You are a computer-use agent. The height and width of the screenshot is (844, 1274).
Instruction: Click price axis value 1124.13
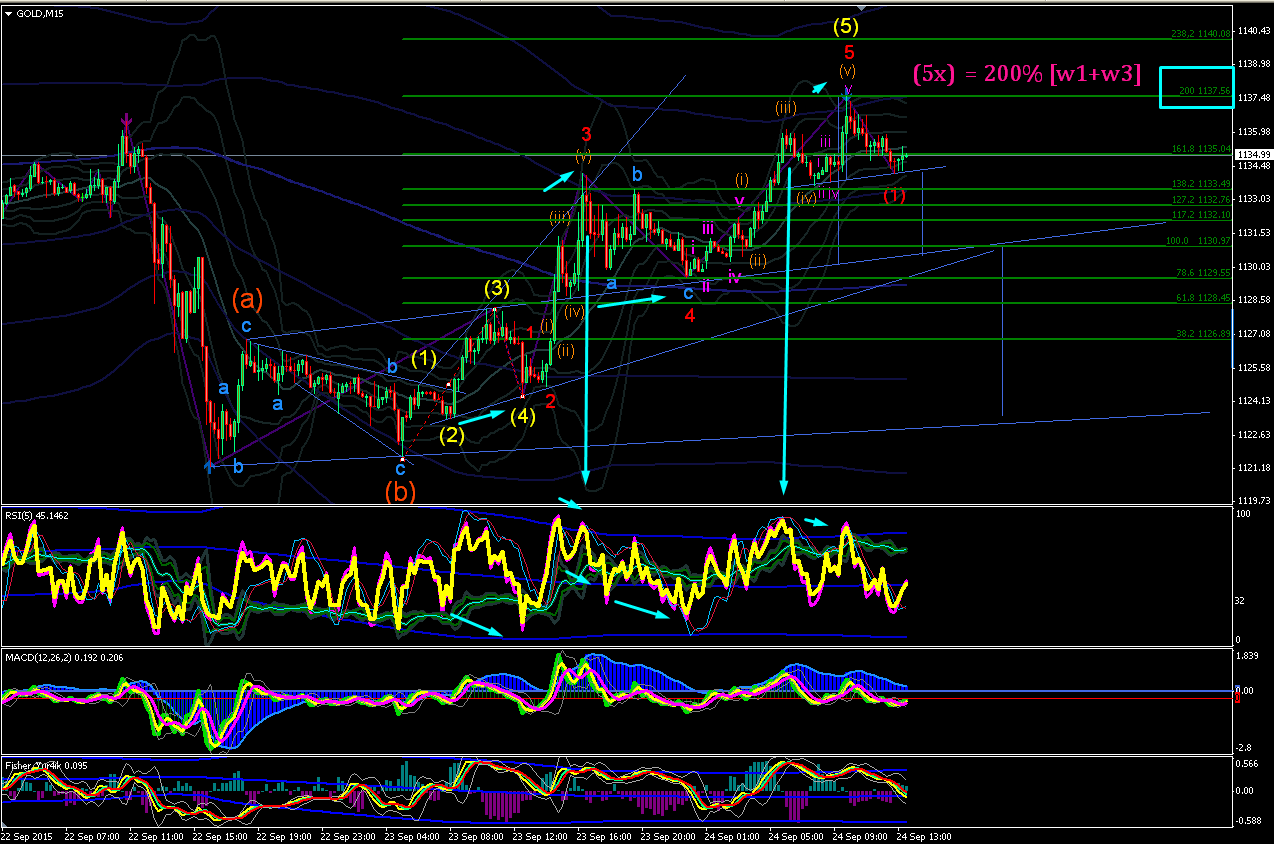1252,400
